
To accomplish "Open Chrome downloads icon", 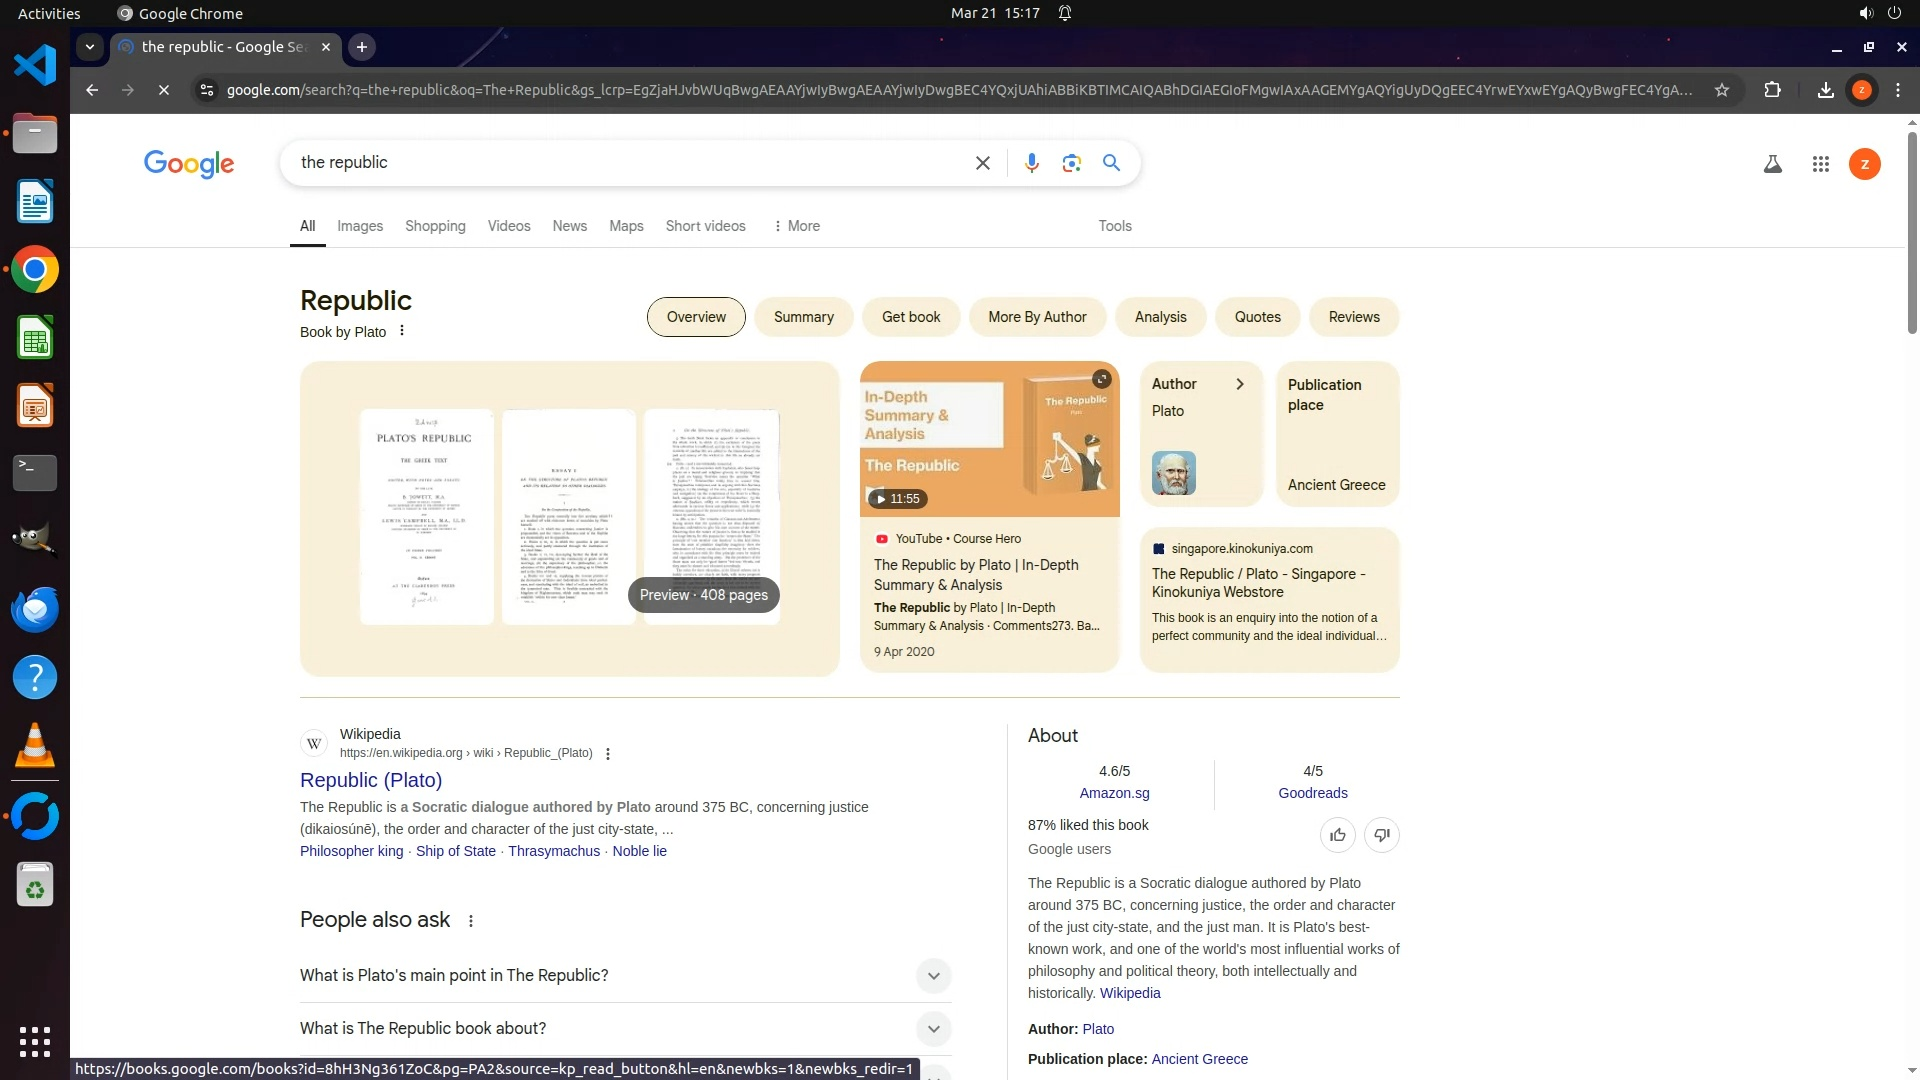I will pos(1825,90).
